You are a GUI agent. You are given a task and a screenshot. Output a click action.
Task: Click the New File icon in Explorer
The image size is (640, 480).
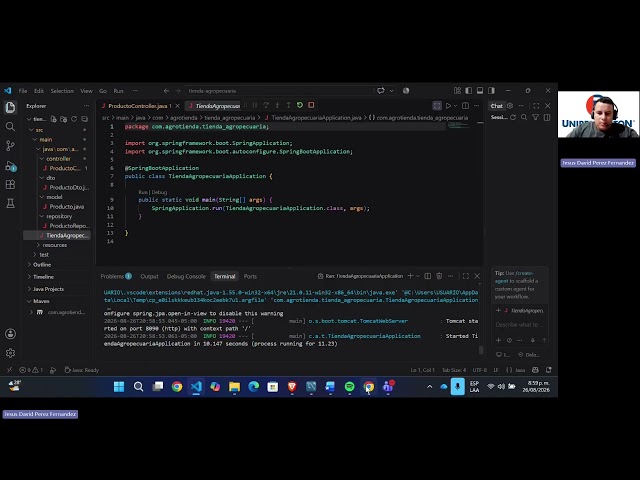pos(53,119)
